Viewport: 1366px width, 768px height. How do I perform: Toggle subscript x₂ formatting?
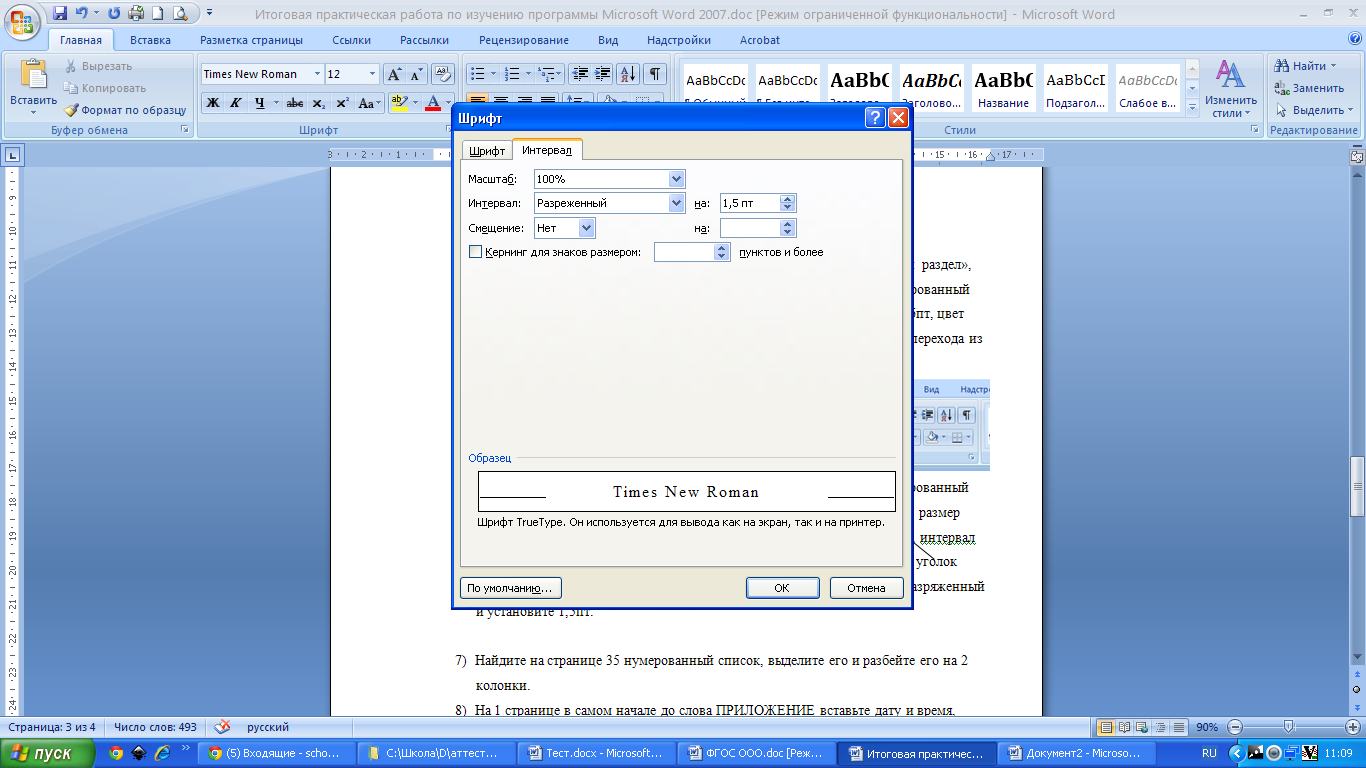(x=319, y=102)
